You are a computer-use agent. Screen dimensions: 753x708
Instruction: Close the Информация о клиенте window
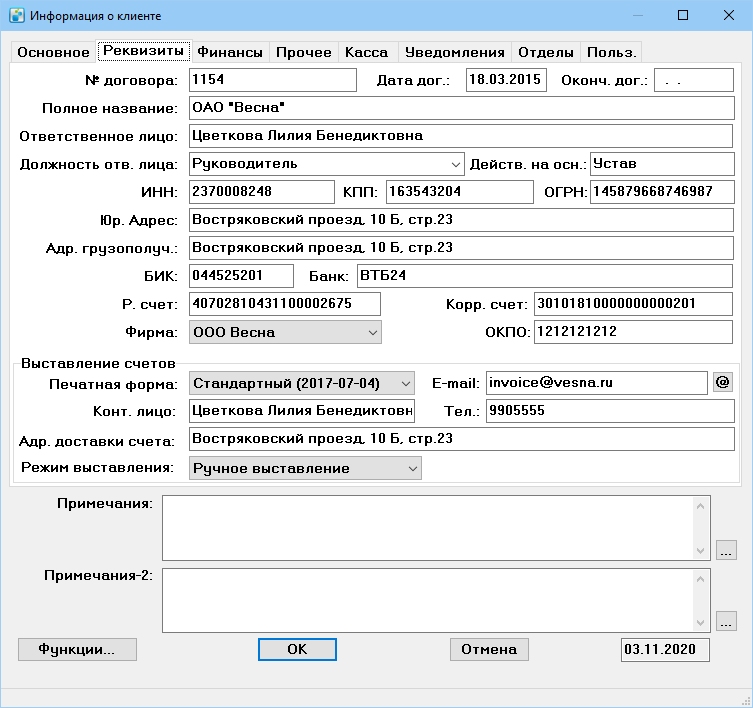729,15
